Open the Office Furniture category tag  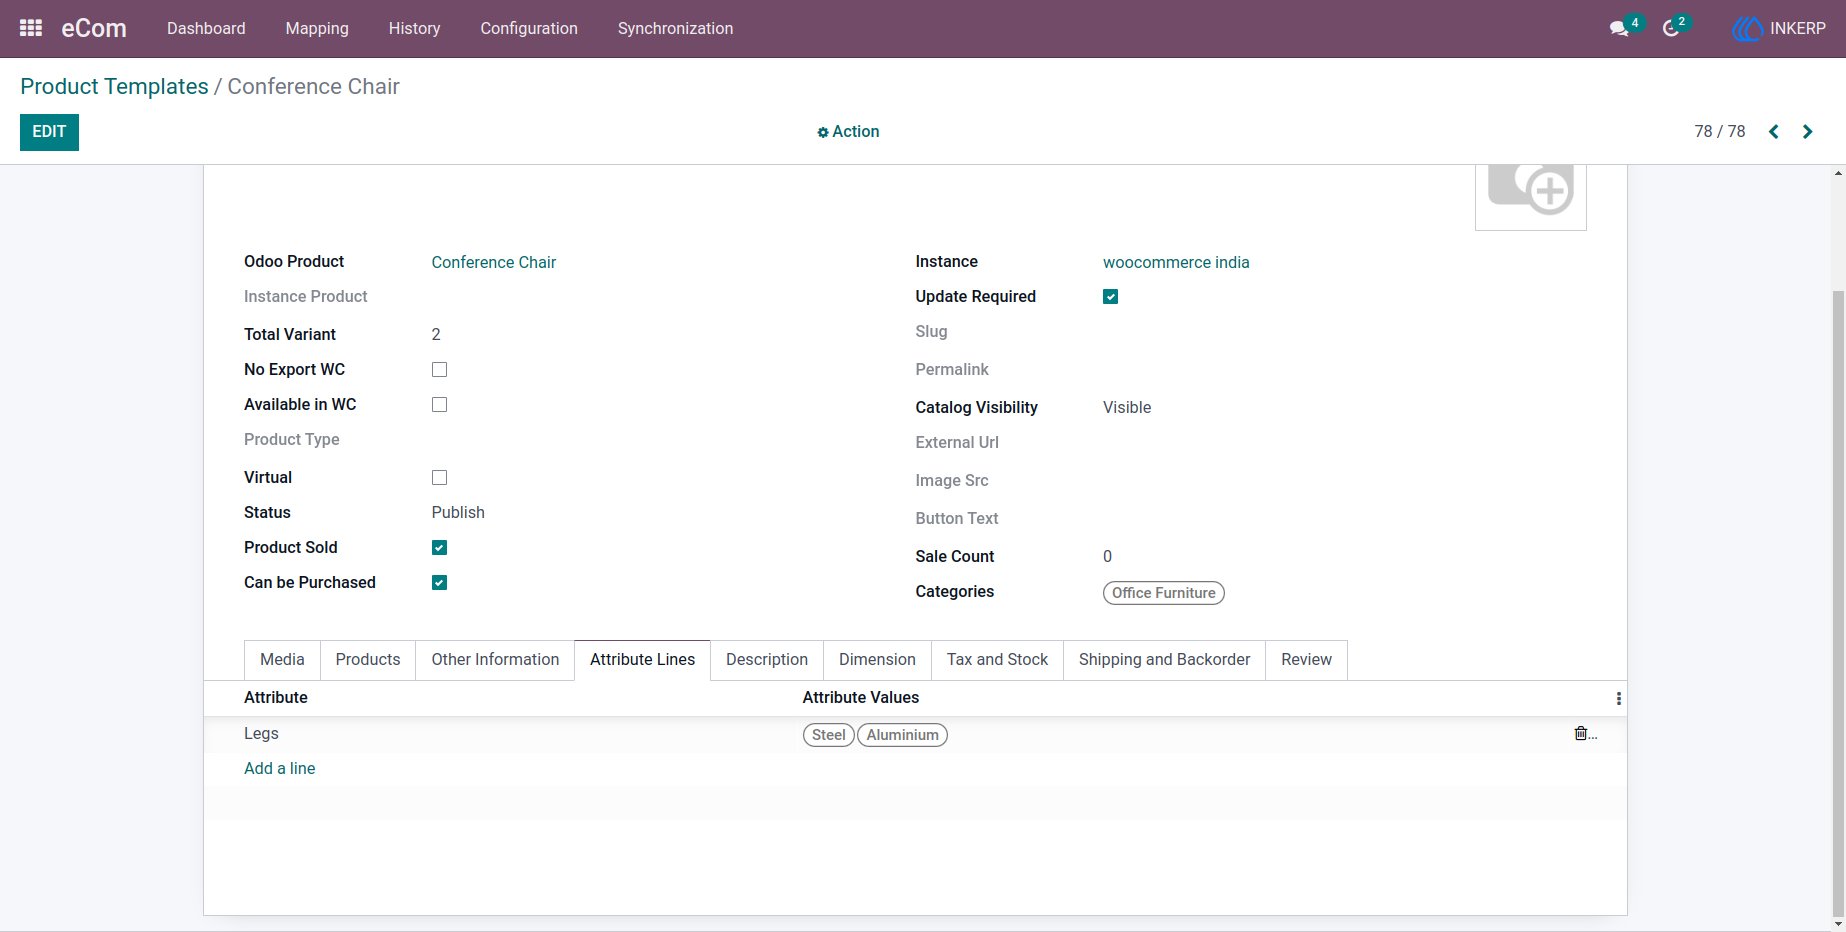(x=1163, y=593)
